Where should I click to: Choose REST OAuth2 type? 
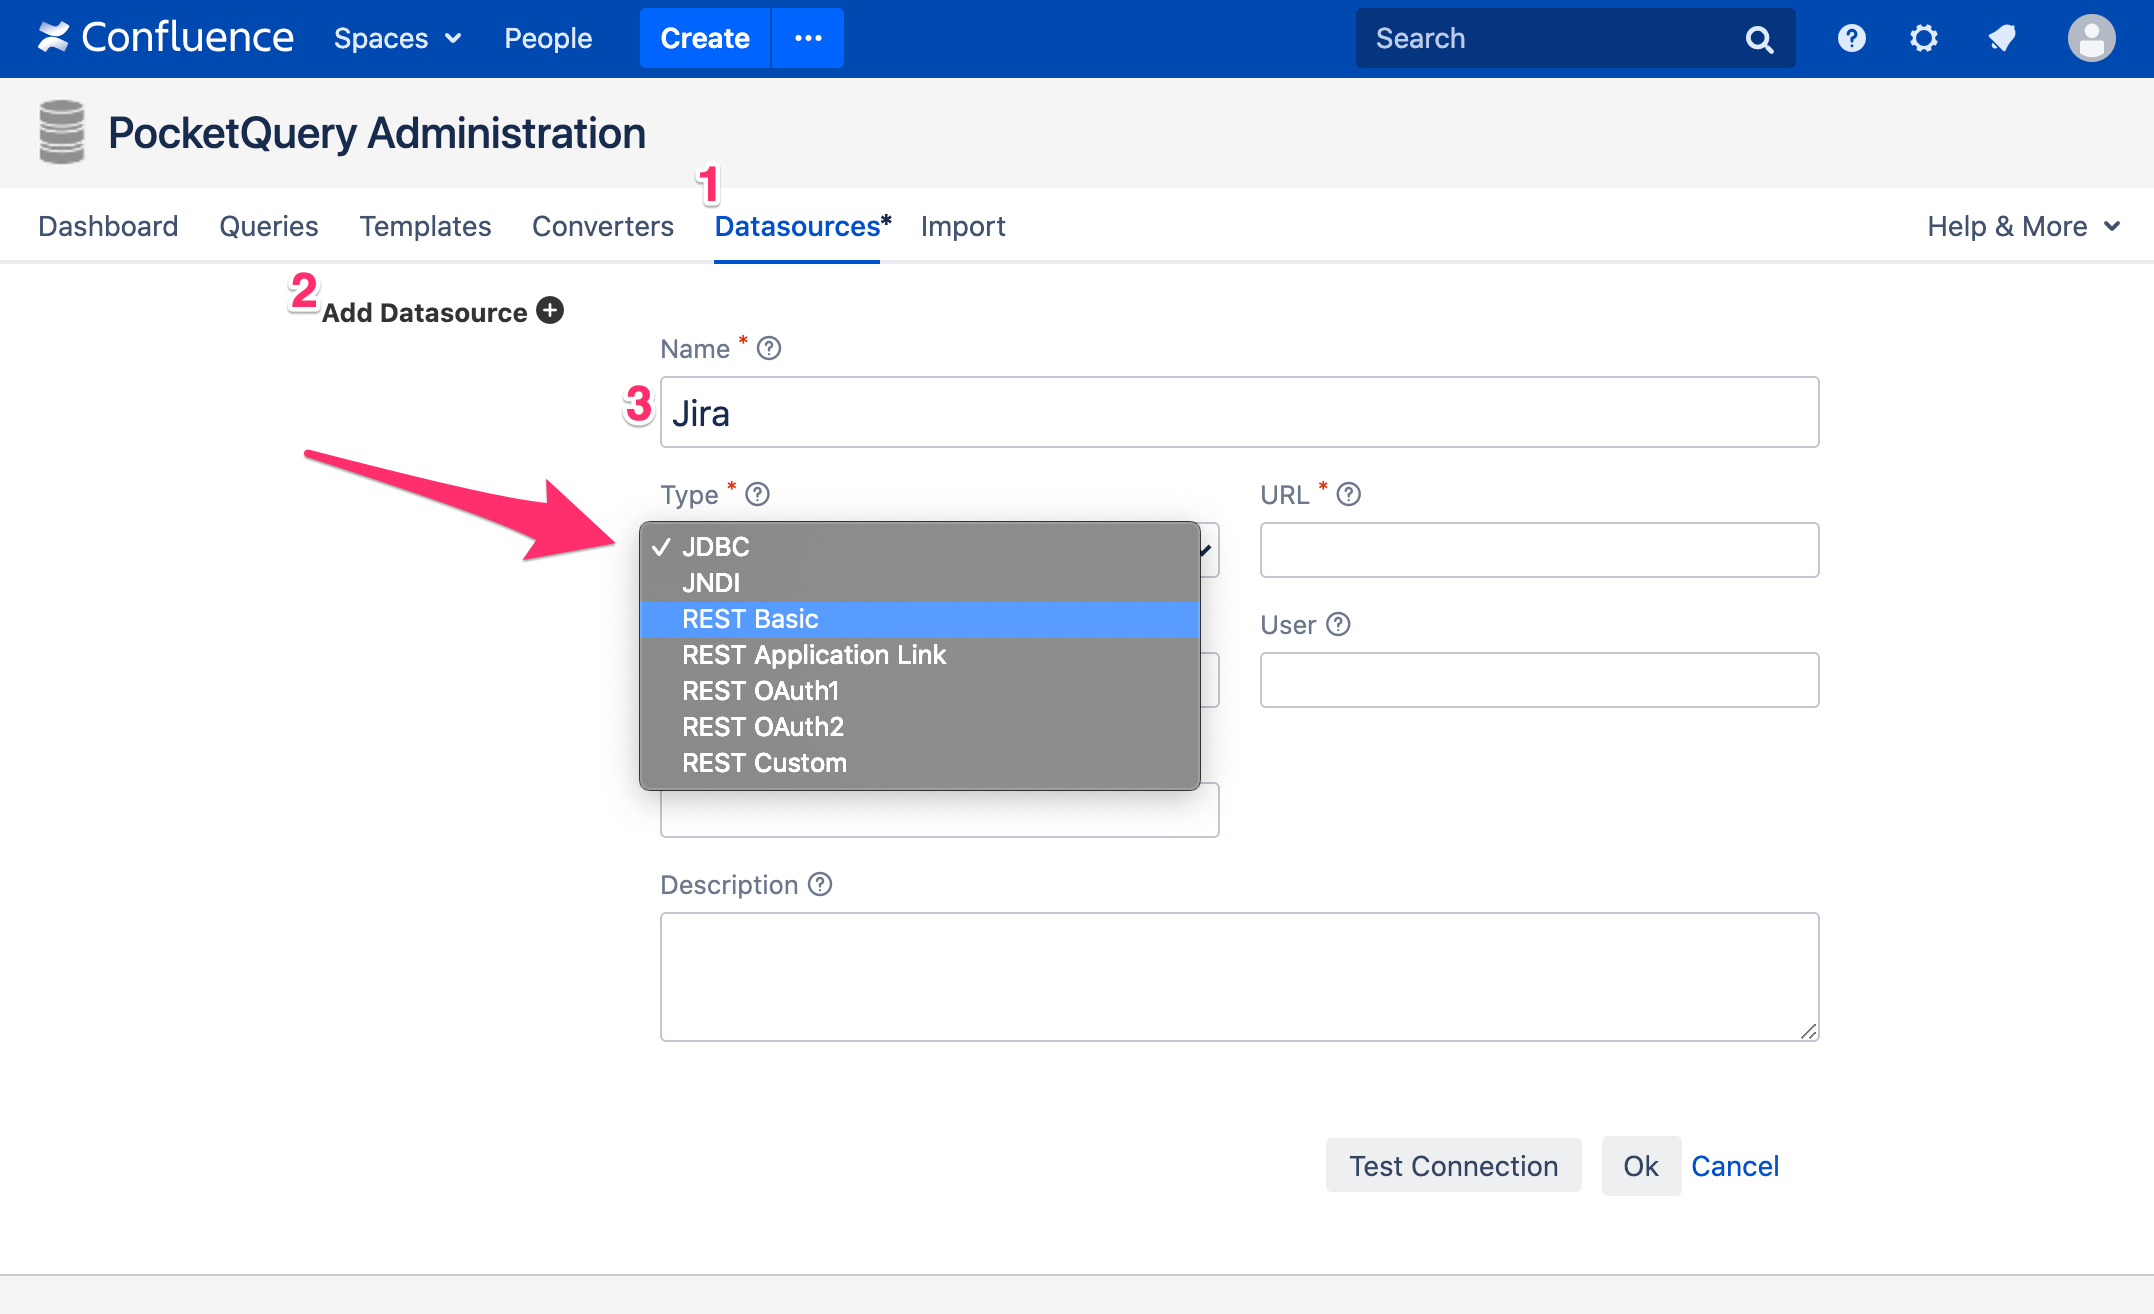[919, 727]
